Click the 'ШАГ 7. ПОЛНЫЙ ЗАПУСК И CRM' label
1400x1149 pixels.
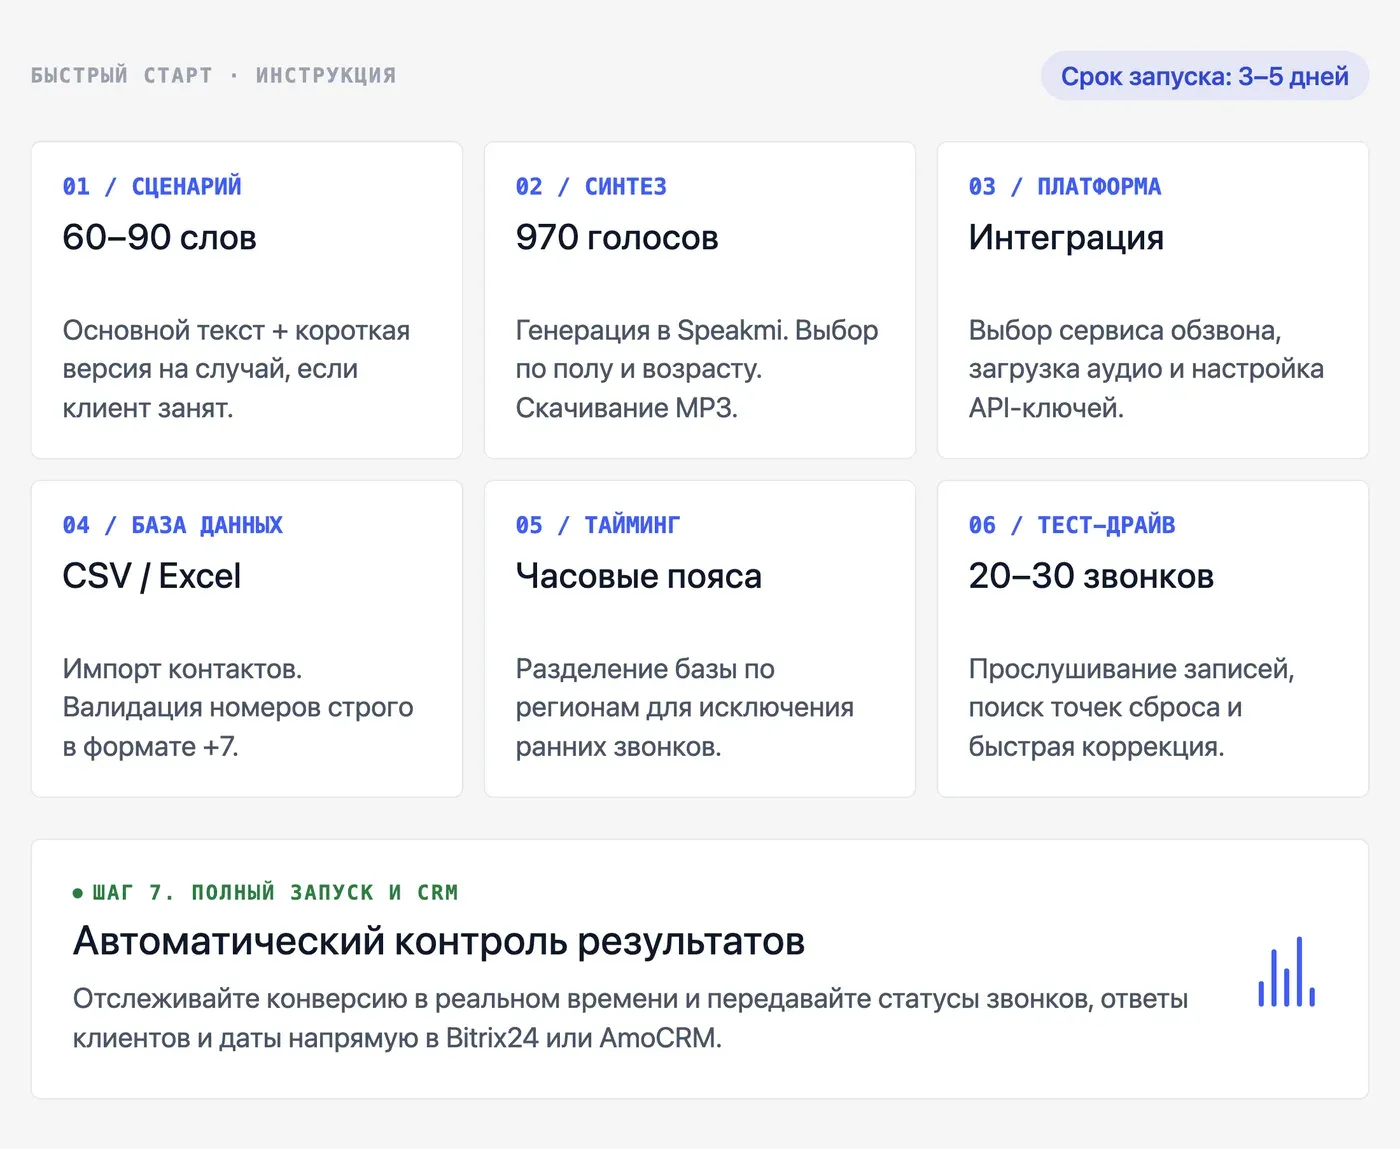(275, 893)
